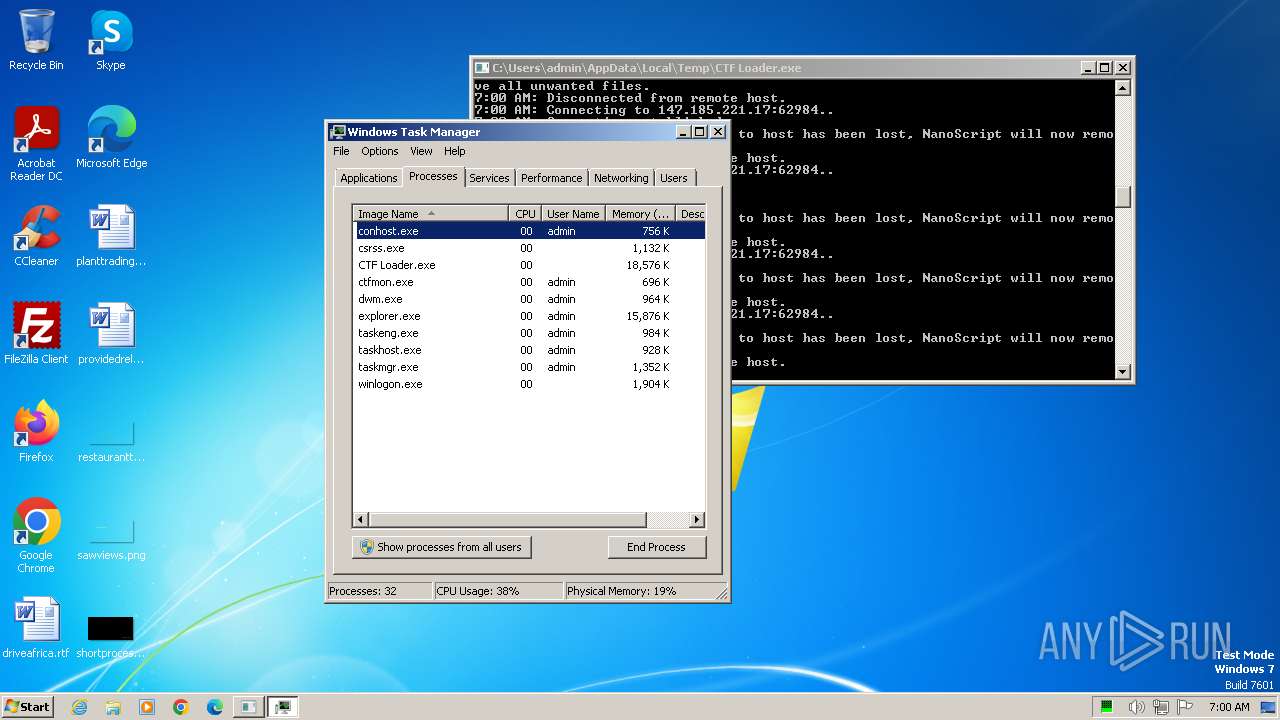
Task: Open the planttrading document icon
Action: [x=111, y=235]
